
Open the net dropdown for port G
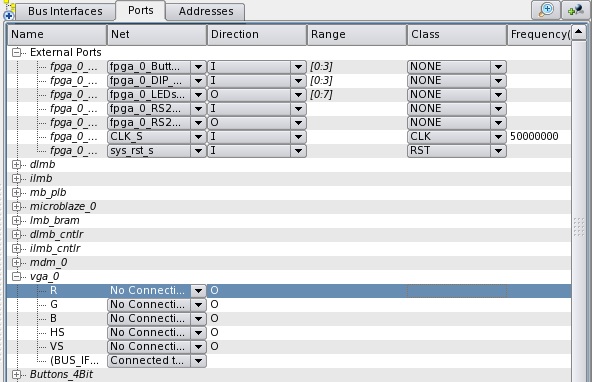click(x=198, y=305)
